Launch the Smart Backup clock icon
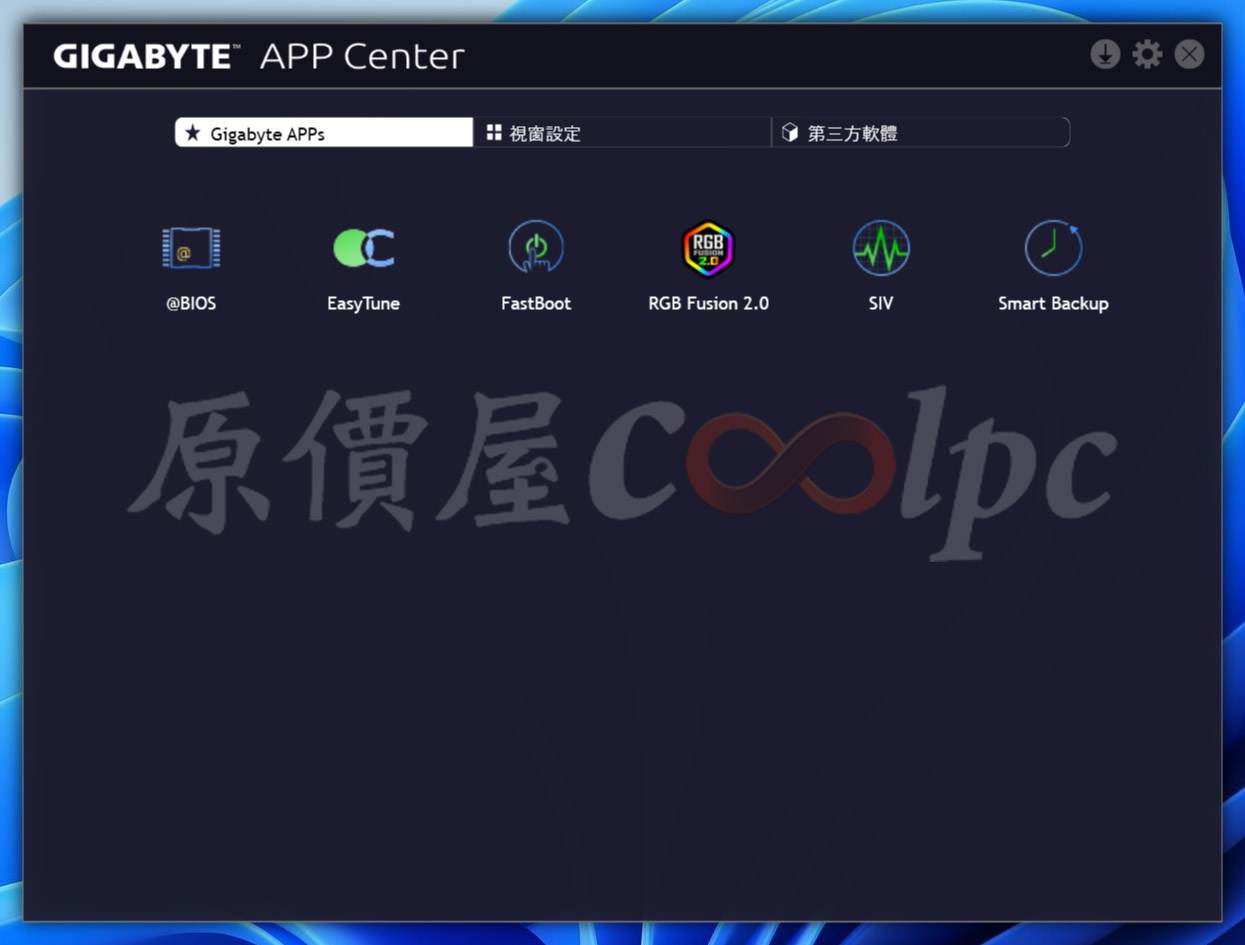1245x945 pixels. click(x=1053, y=248)
